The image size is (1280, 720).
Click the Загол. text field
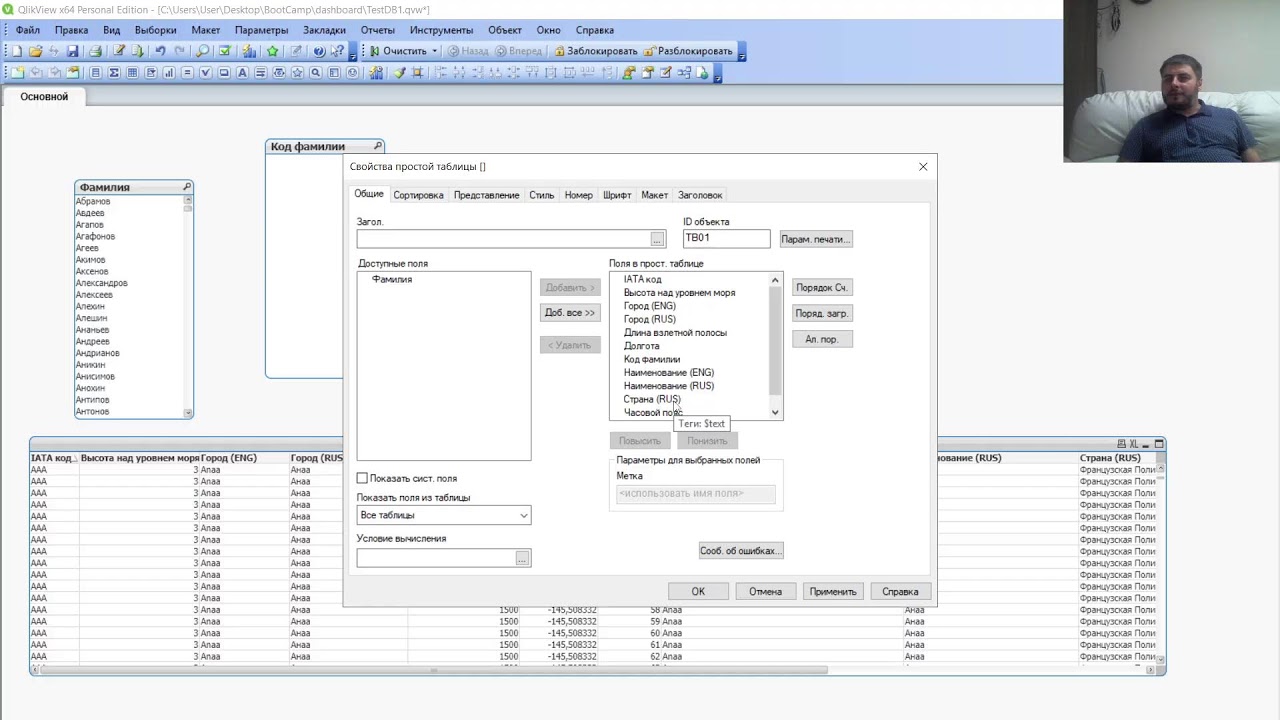503,239
